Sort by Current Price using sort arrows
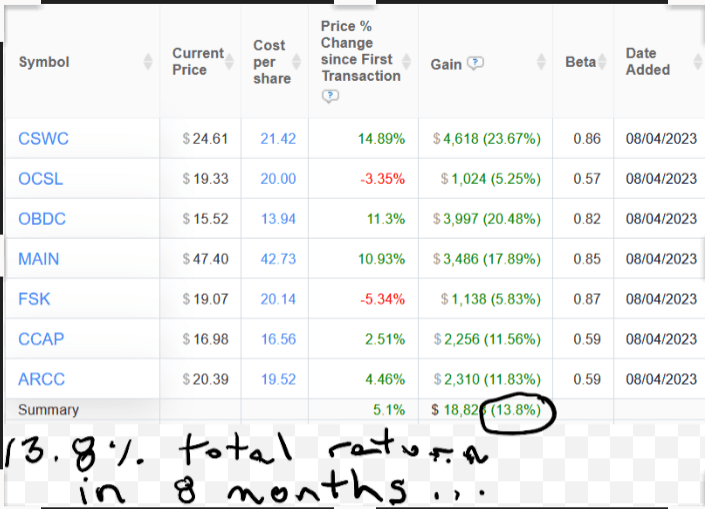The height and width of the screenshot is (509, 705). click(x=231, y=62)
